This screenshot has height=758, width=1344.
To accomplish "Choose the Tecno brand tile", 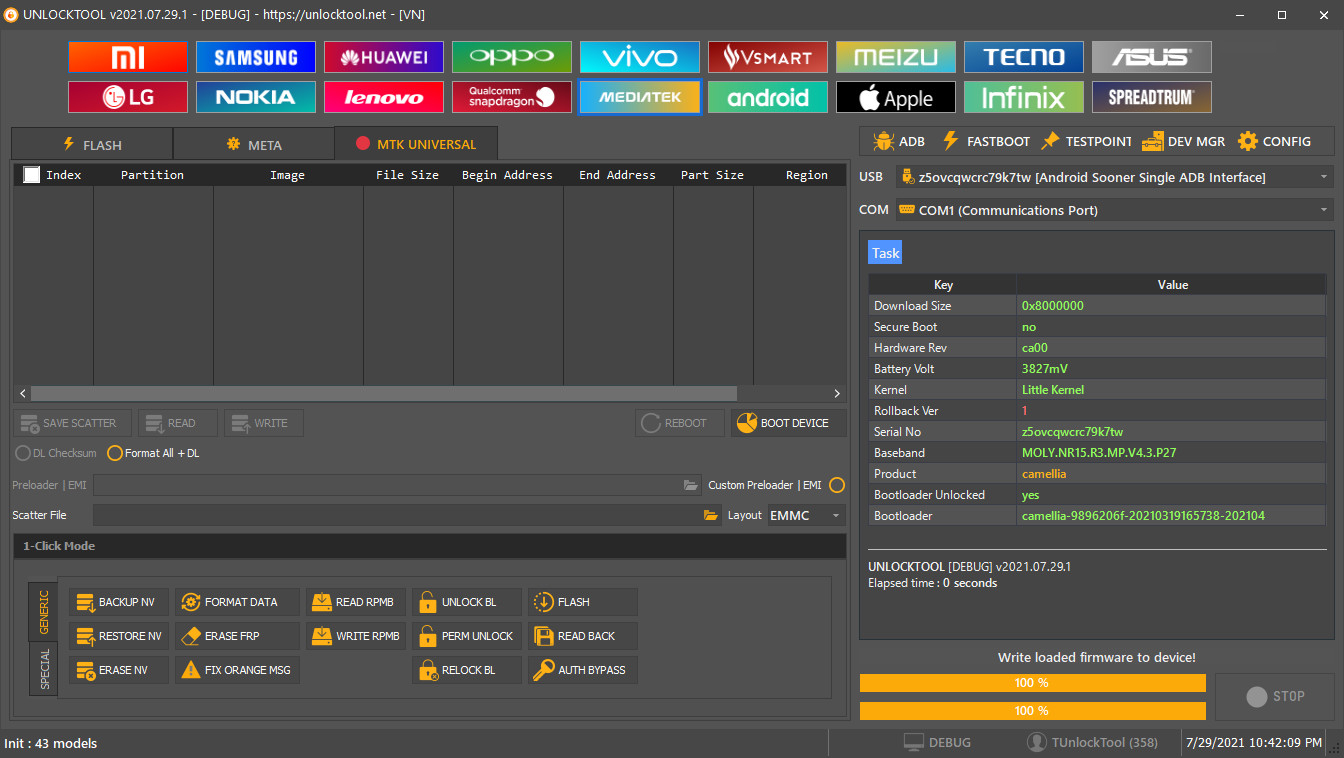I will point(1024,57).
